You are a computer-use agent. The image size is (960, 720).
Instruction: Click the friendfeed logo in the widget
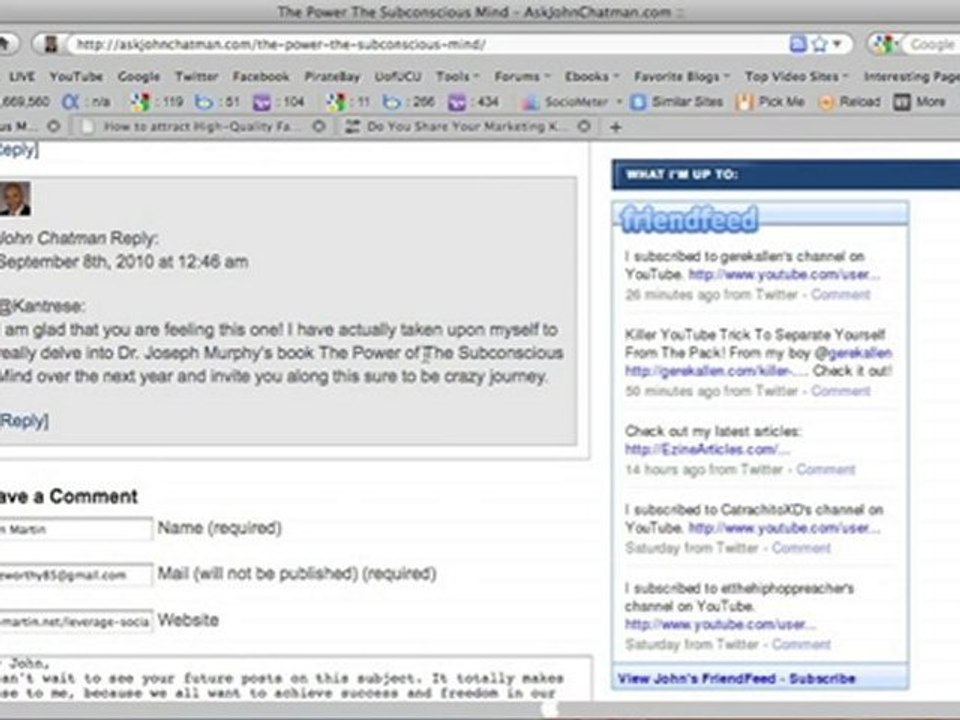point(689,219)
